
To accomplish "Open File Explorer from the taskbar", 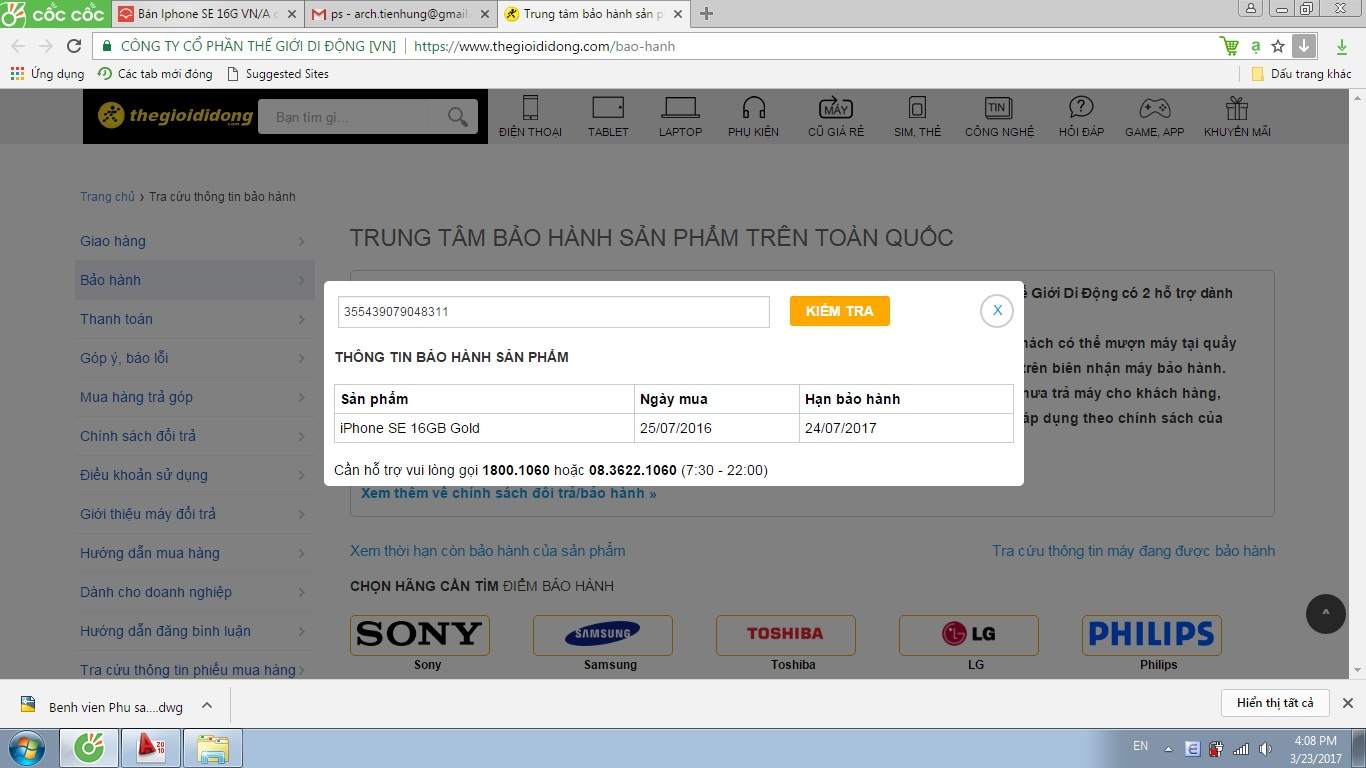I will (x=212, y=748).
